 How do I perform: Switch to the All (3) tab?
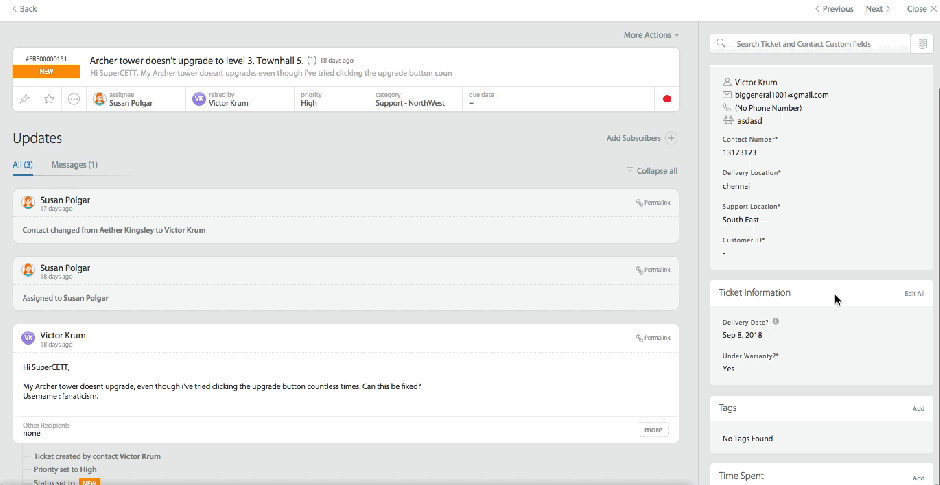23,165
